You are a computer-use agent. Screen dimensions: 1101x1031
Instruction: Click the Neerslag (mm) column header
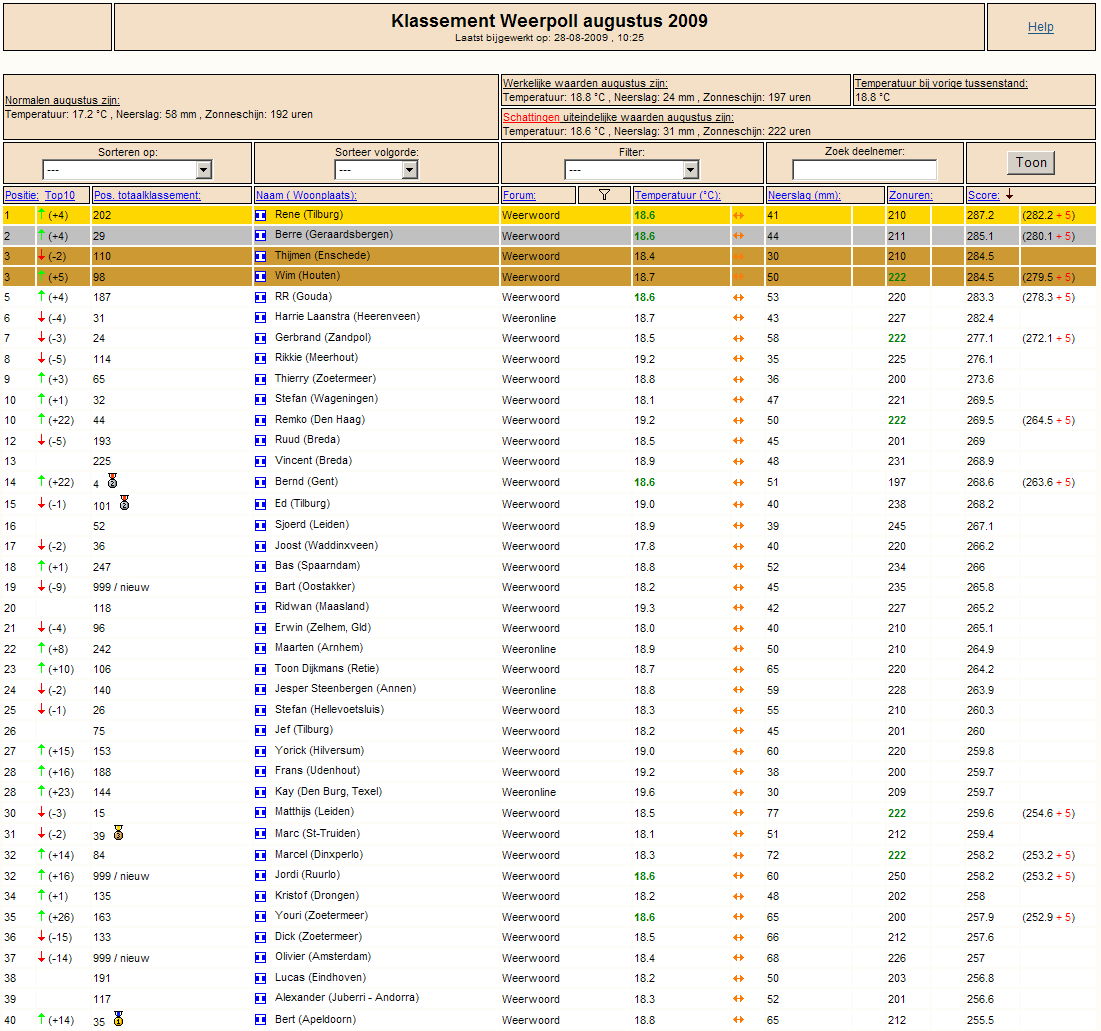[803, 195]
